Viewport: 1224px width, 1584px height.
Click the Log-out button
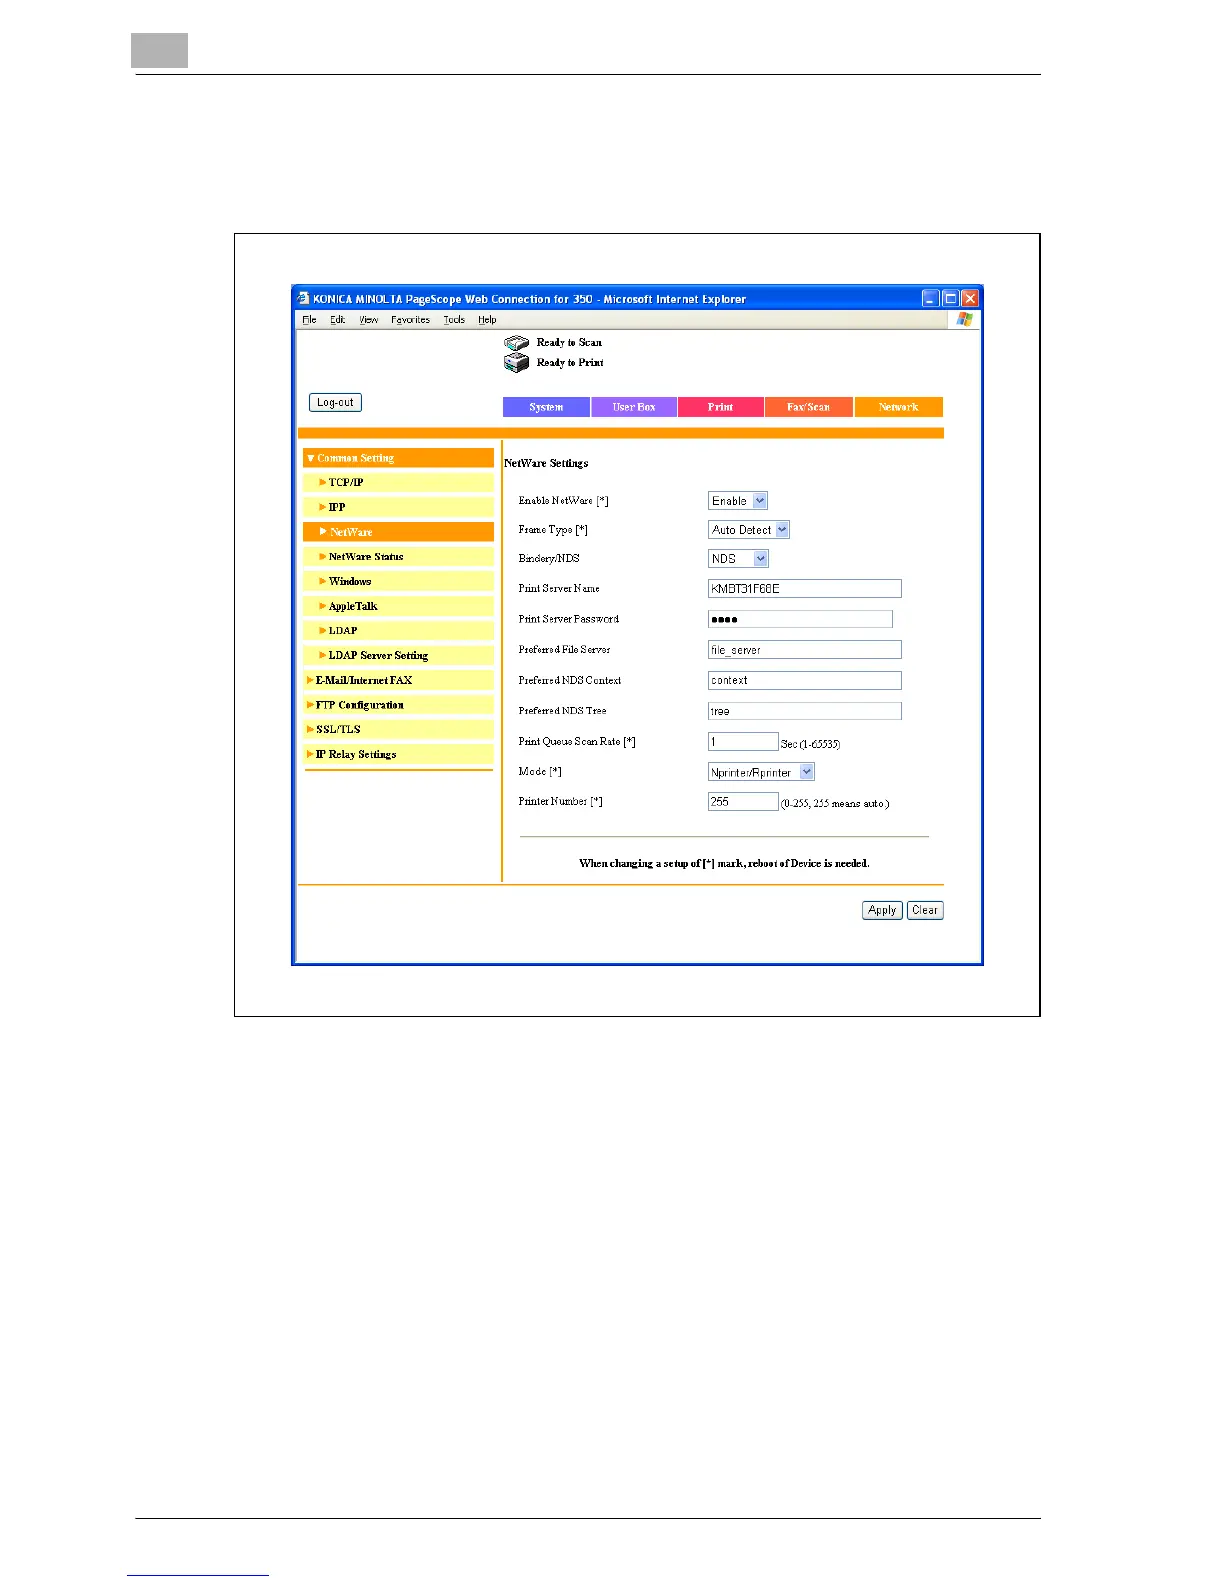335,402
